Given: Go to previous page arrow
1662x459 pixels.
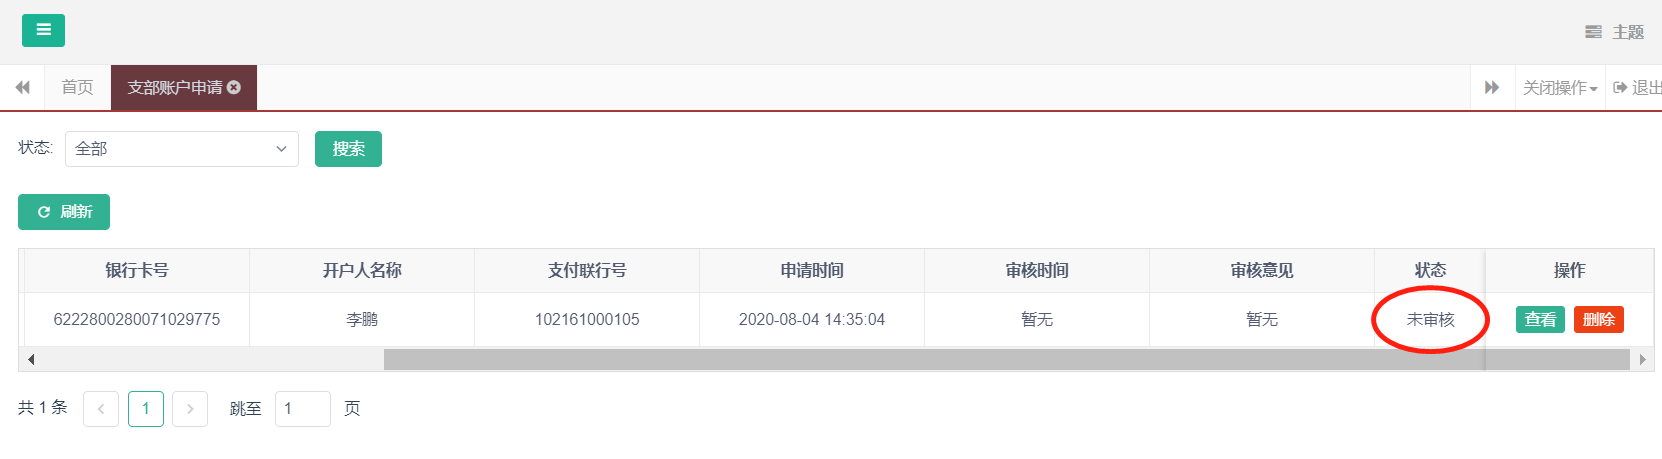Looking at the screenshot, I should (x=101, y=409).
